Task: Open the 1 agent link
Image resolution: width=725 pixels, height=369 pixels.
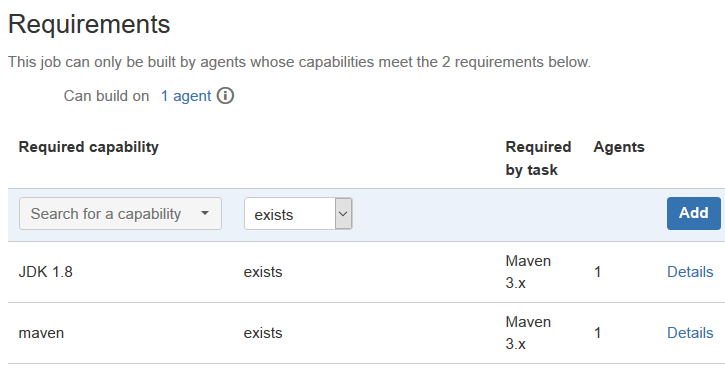Action: pos(186,96)
